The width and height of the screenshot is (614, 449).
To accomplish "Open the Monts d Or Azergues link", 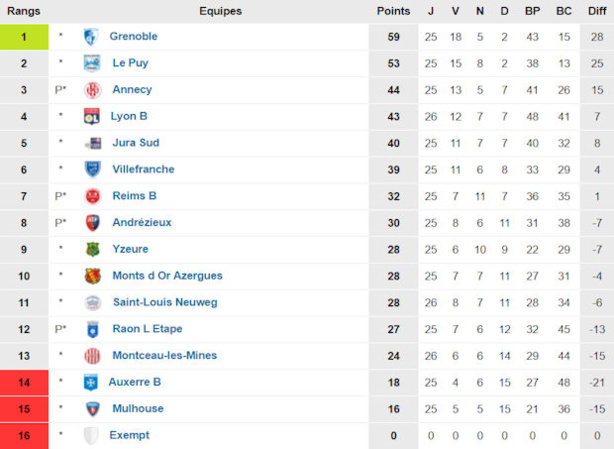I will pyautogui.click(x=167, y=276).
